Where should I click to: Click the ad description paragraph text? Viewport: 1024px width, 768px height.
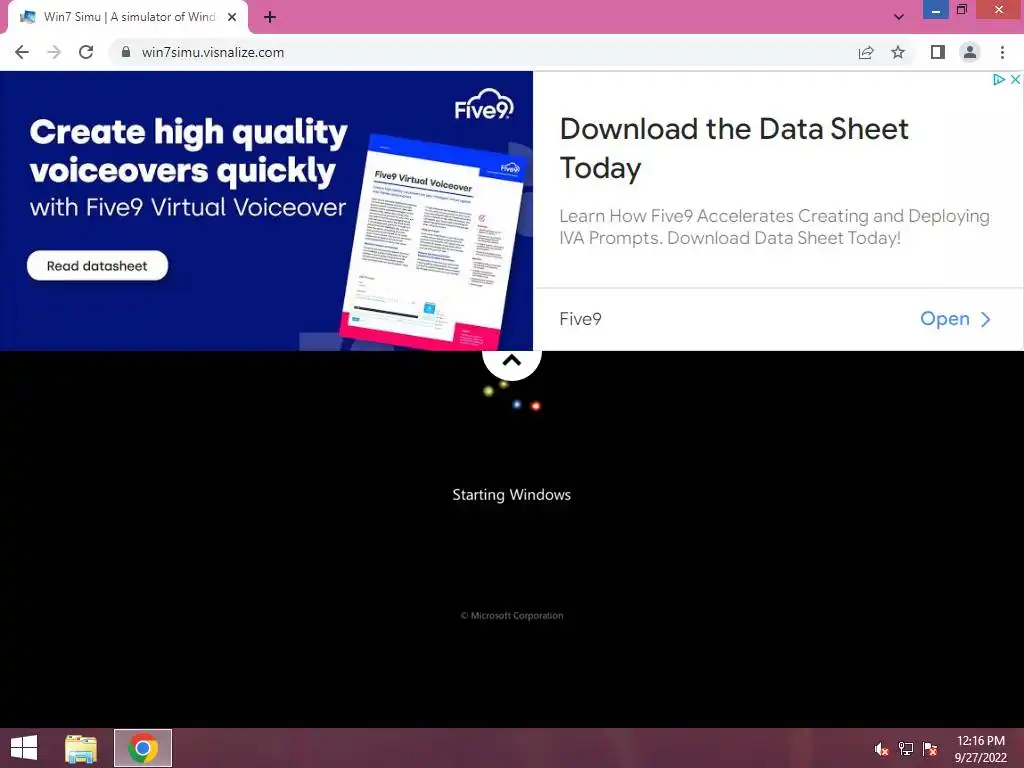[775, 227]
